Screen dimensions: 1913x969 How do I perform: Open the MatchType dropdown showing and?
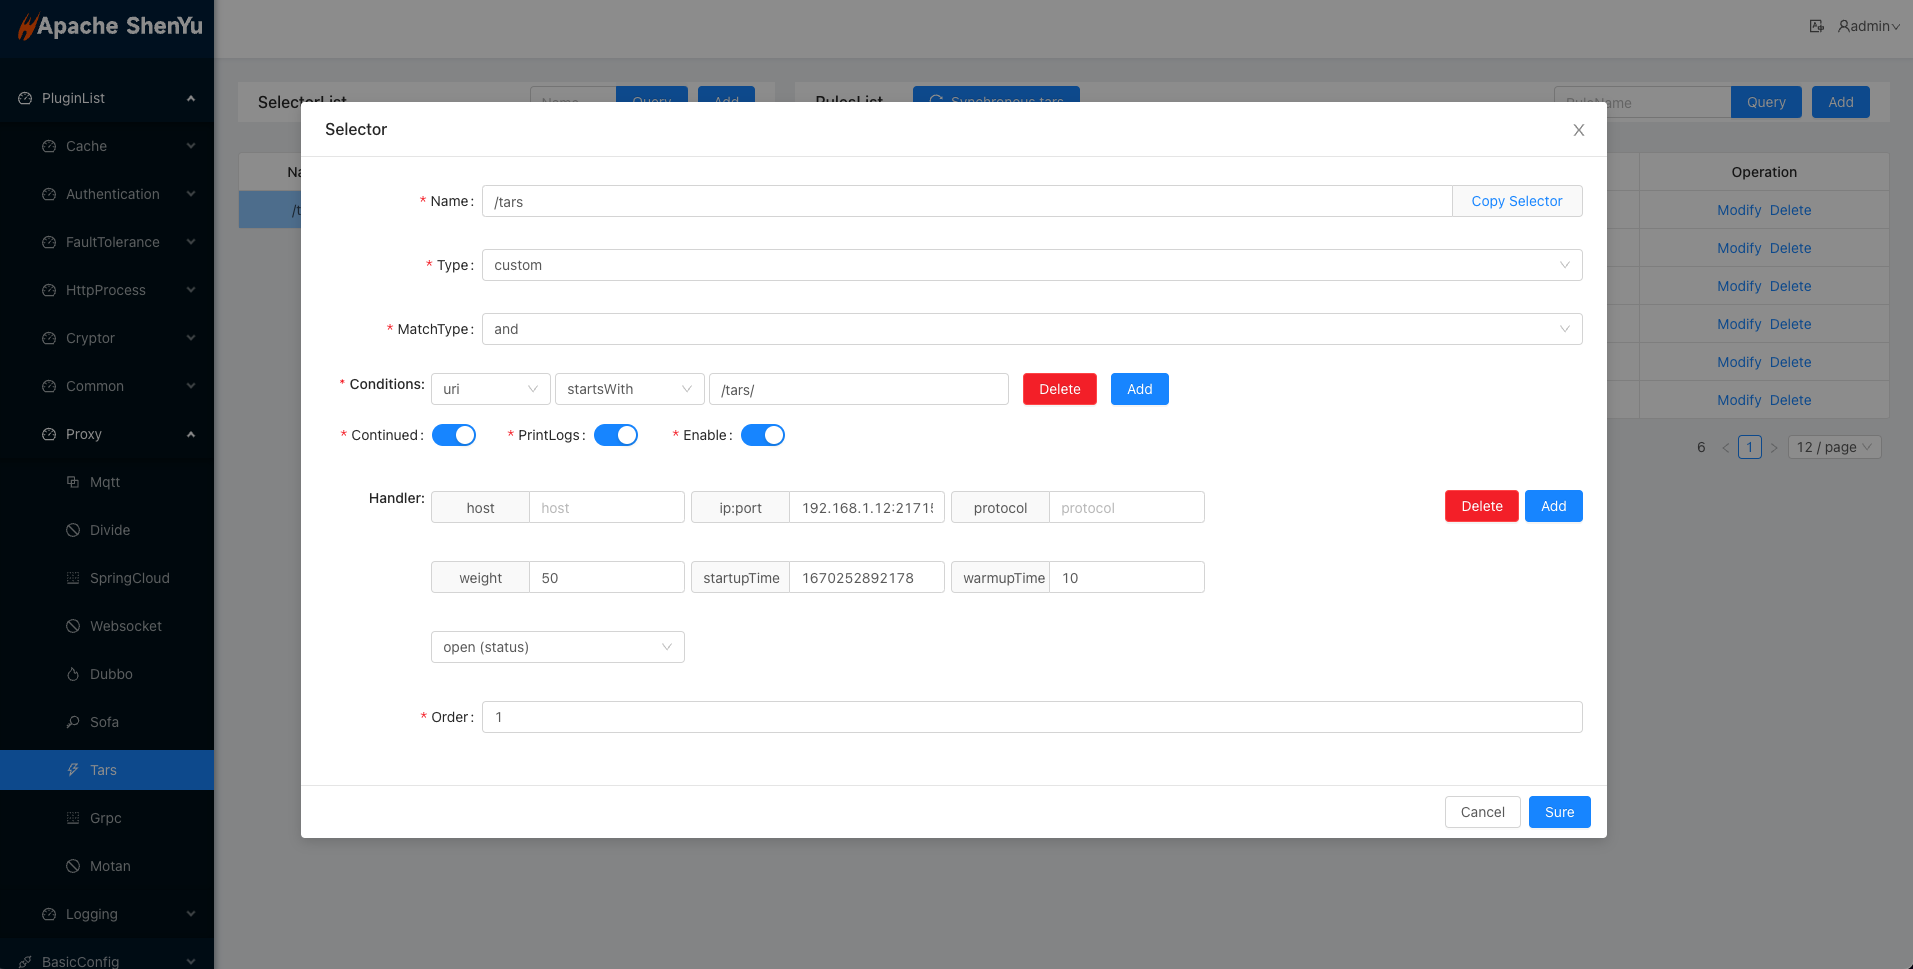pos(1031,329)
